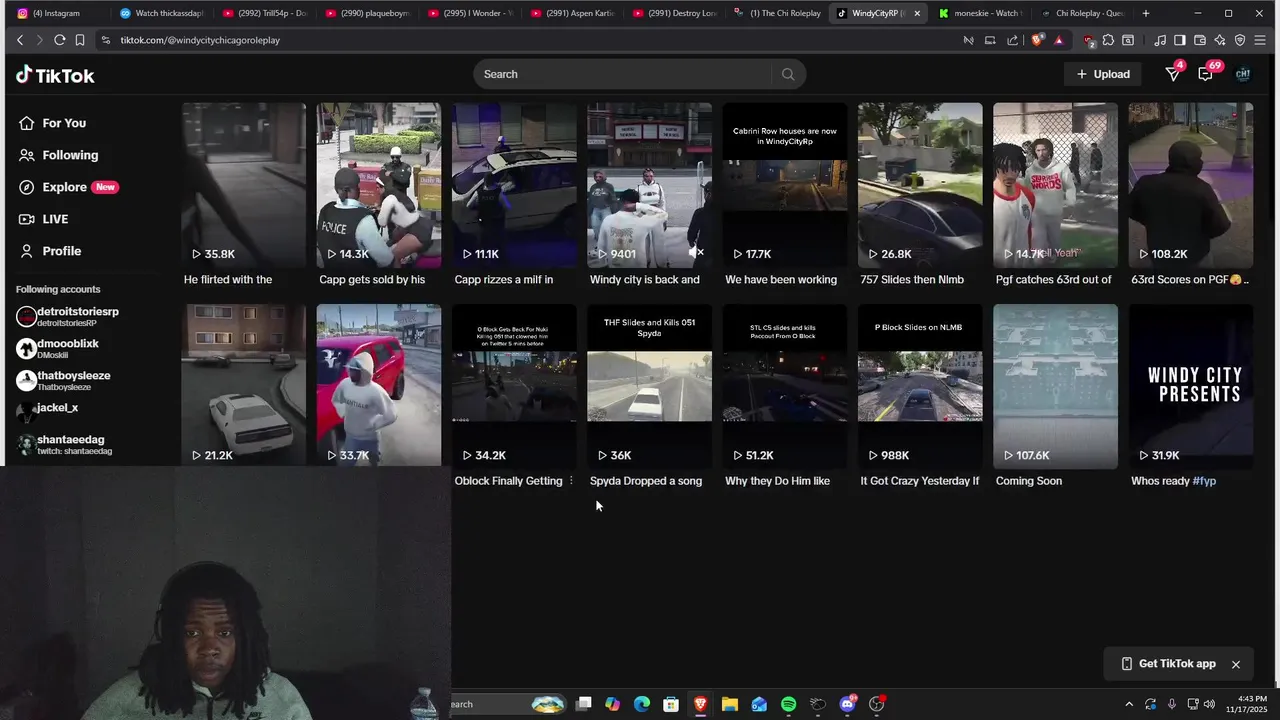This screenshot has width=1280, height=720.
Task: Open the Following feed
Action: [58, 155]
